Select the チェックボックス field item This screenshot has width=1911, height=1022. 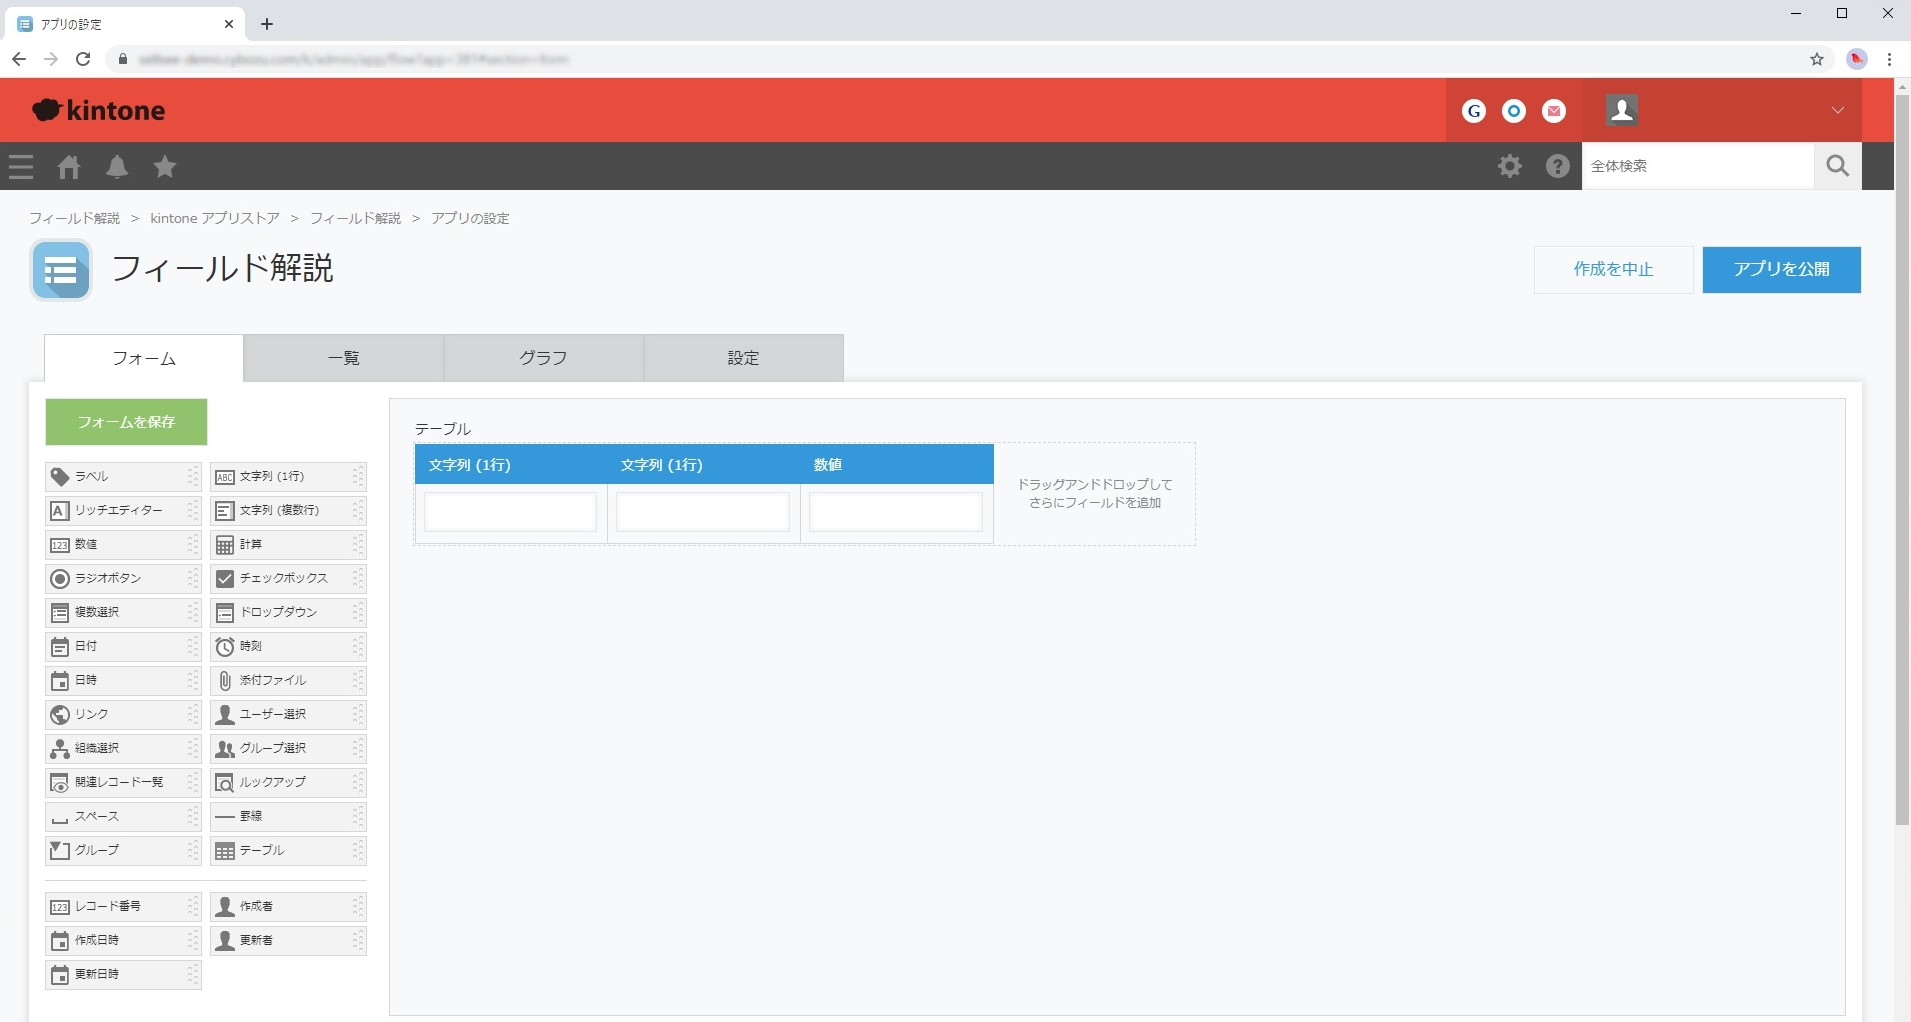(288, 579)
